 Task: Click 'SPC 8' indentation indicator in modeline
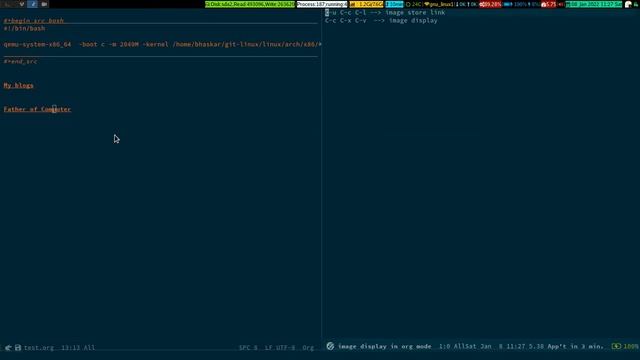coord(248,348)
